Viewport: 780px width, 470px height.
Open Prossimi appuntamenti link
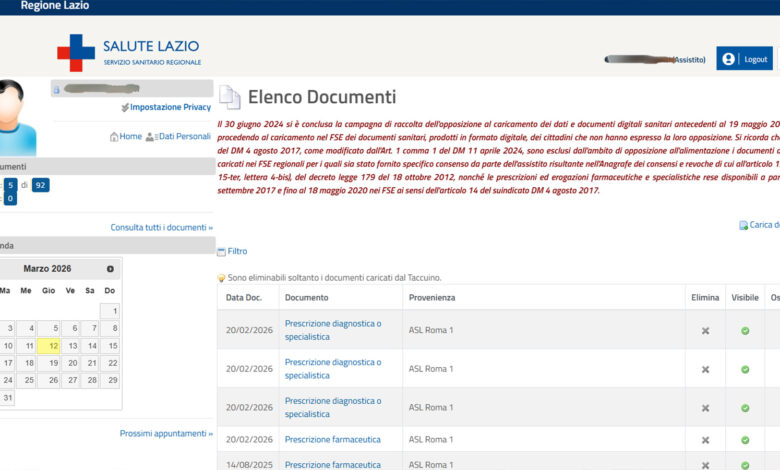(166, 434)
